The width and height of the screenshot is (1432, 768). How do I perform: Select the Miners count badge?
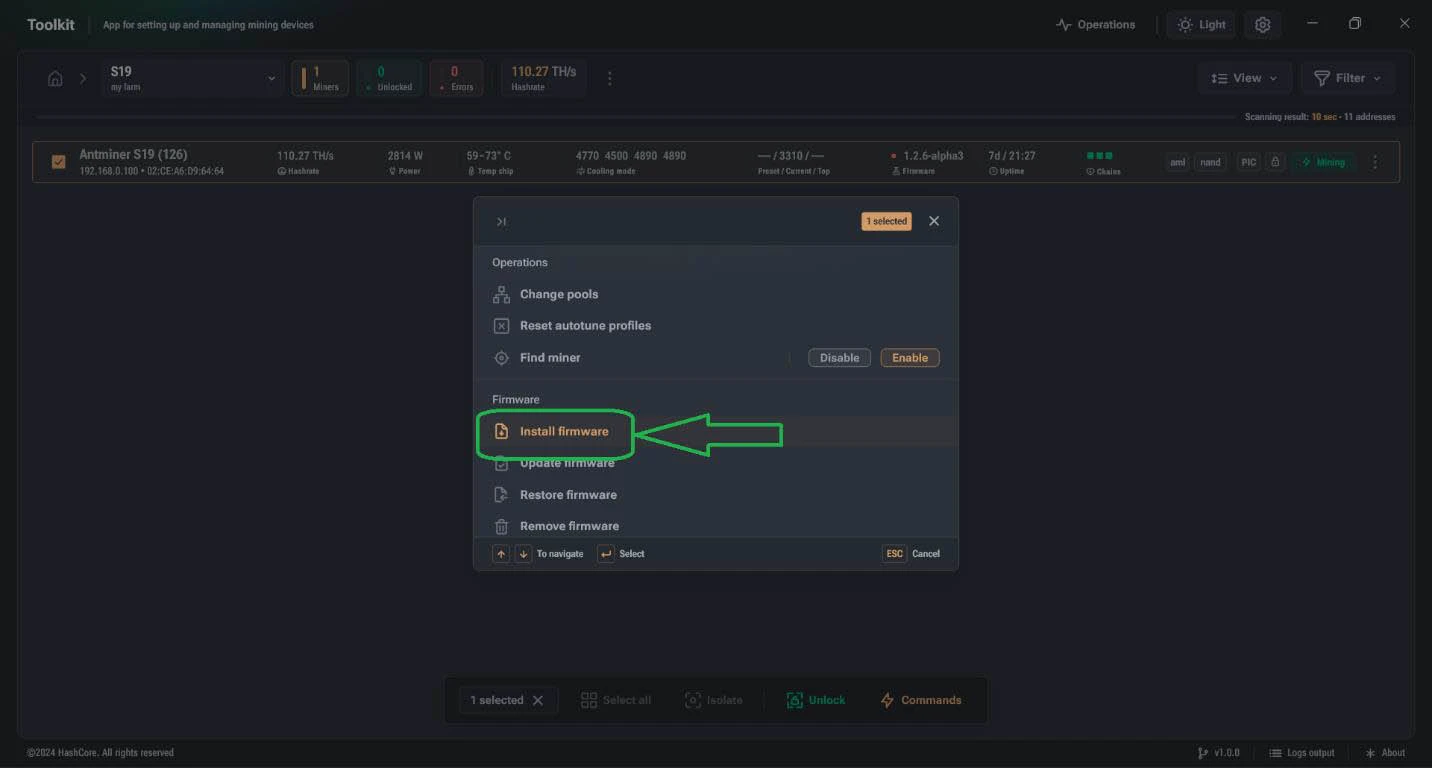pyautogui.click(x=320, y=78)
